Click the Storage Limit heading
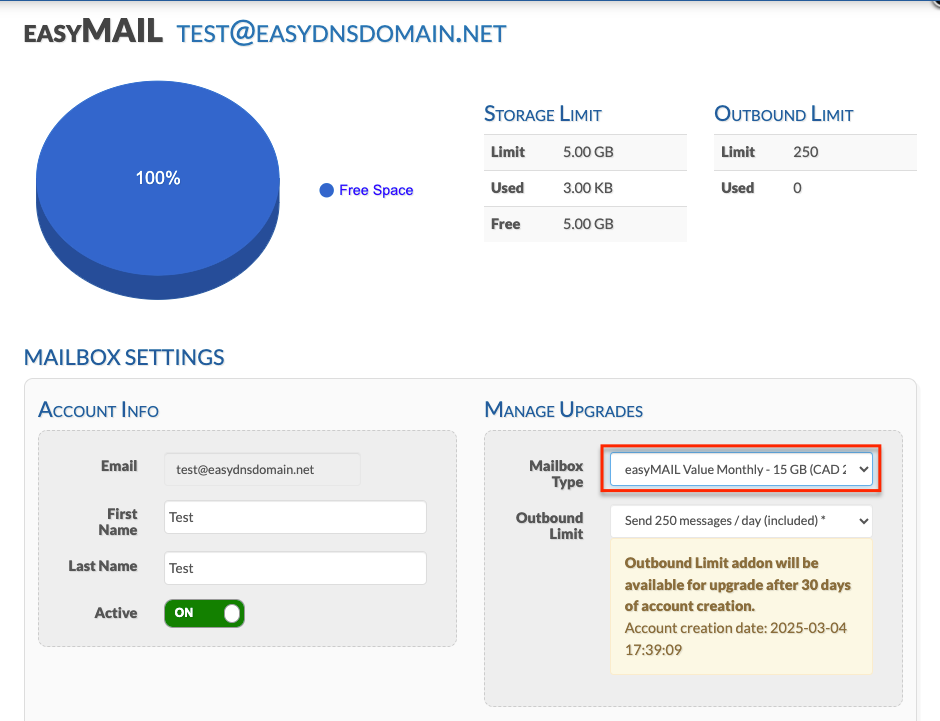940x721 pixels. click(x=543, y=114)
